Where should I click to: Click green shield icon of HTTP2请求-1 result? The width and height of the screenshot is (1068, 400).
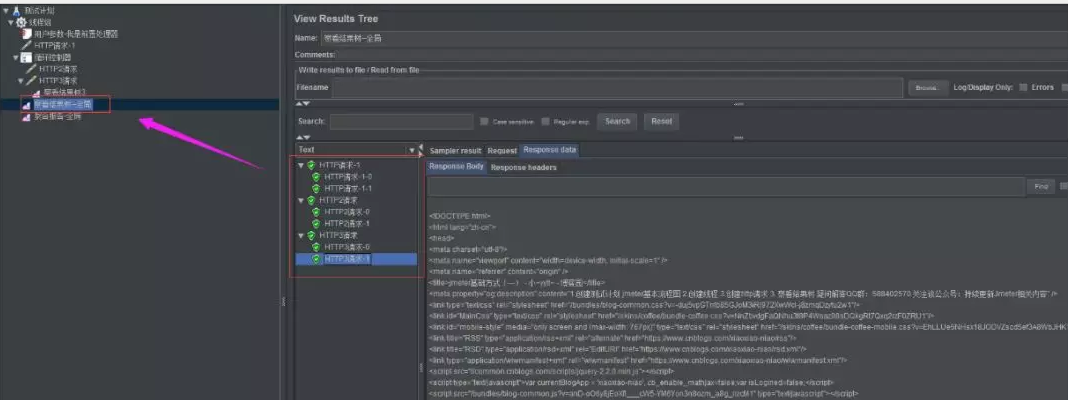316,224
